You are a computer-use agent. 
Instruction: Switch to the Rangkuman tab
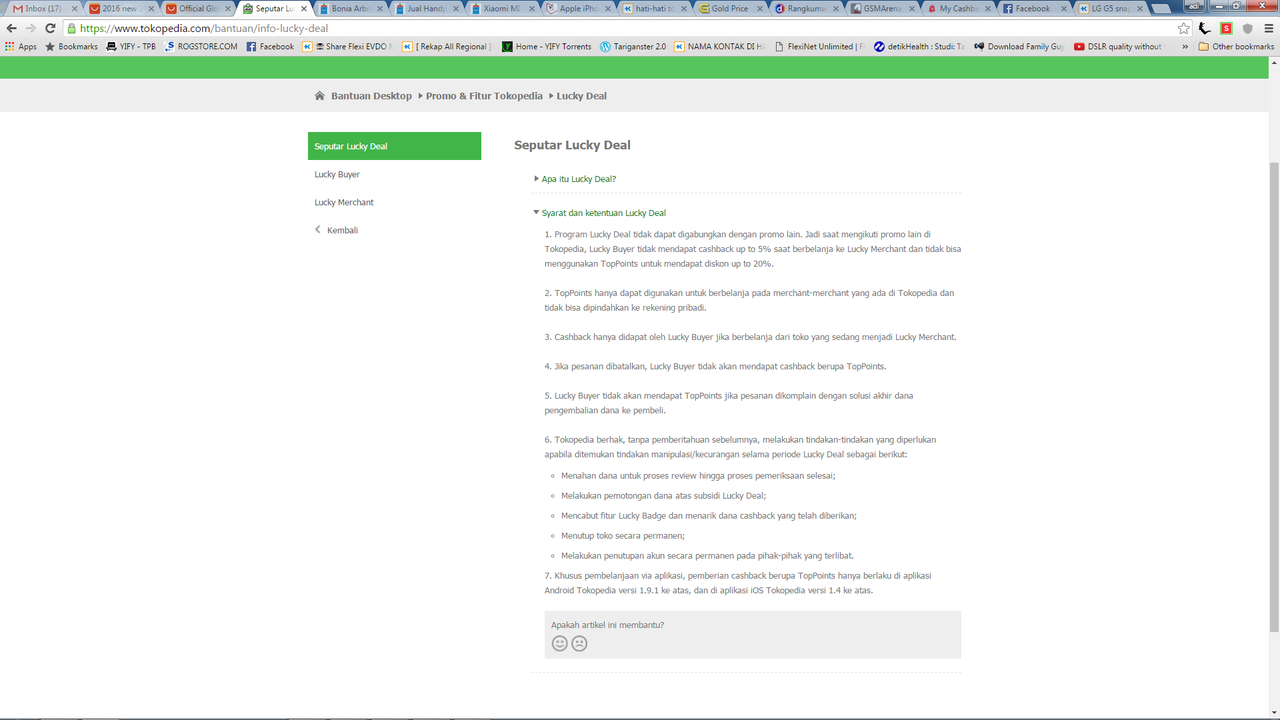pyautogui.click(x=806, y=8)
